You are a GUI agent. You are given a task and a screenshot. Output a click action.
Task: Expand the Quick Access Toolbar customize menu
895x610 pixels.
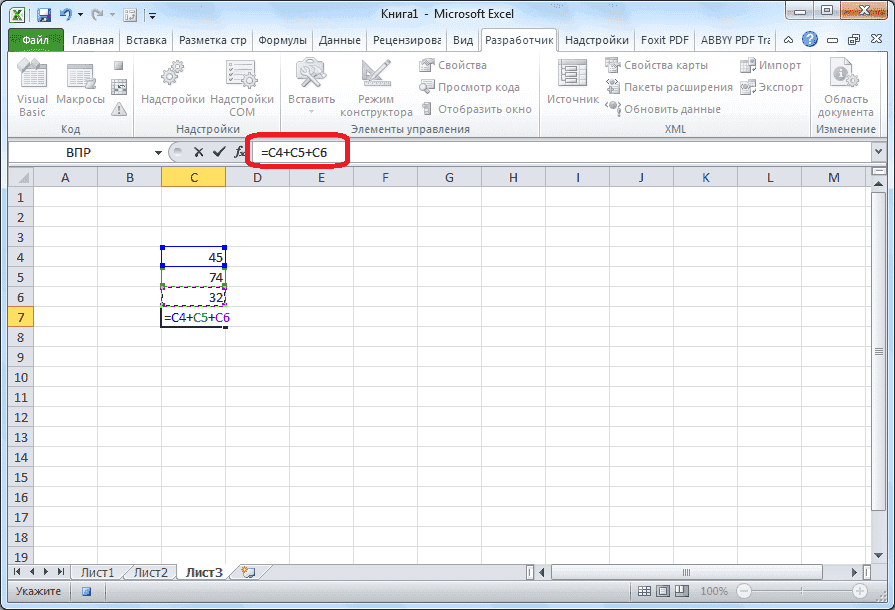151,15
